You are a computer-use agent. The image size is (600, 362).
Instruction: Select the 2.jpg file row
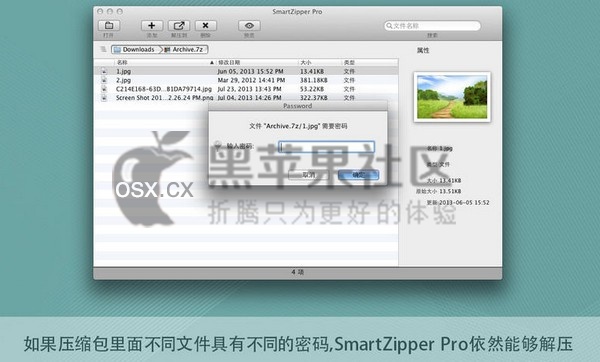coord(246,80)
